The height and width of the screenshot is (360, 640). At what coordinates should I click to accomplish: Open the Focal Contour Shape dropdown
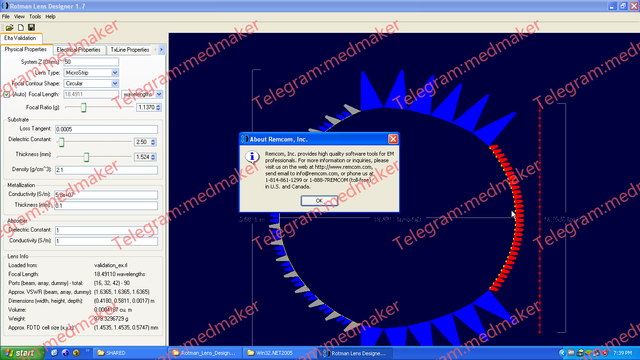coord(115,83)
